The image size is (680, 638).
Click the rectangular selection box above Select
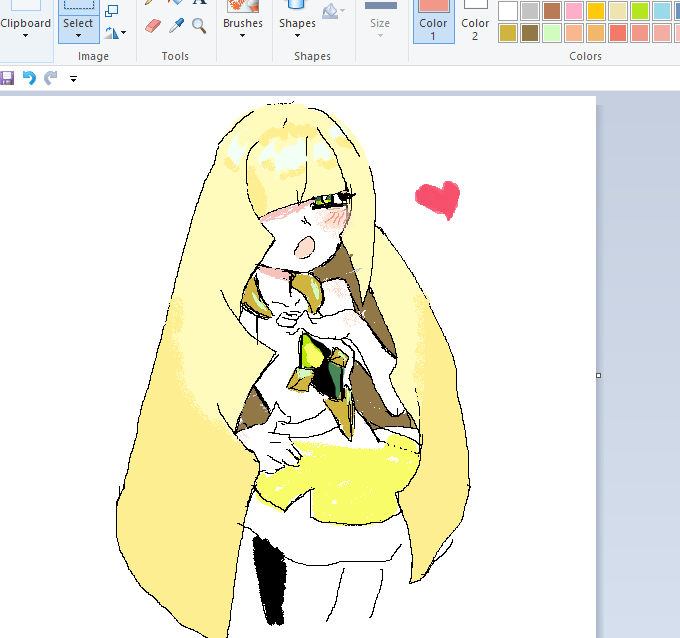[x=79, y=5]
